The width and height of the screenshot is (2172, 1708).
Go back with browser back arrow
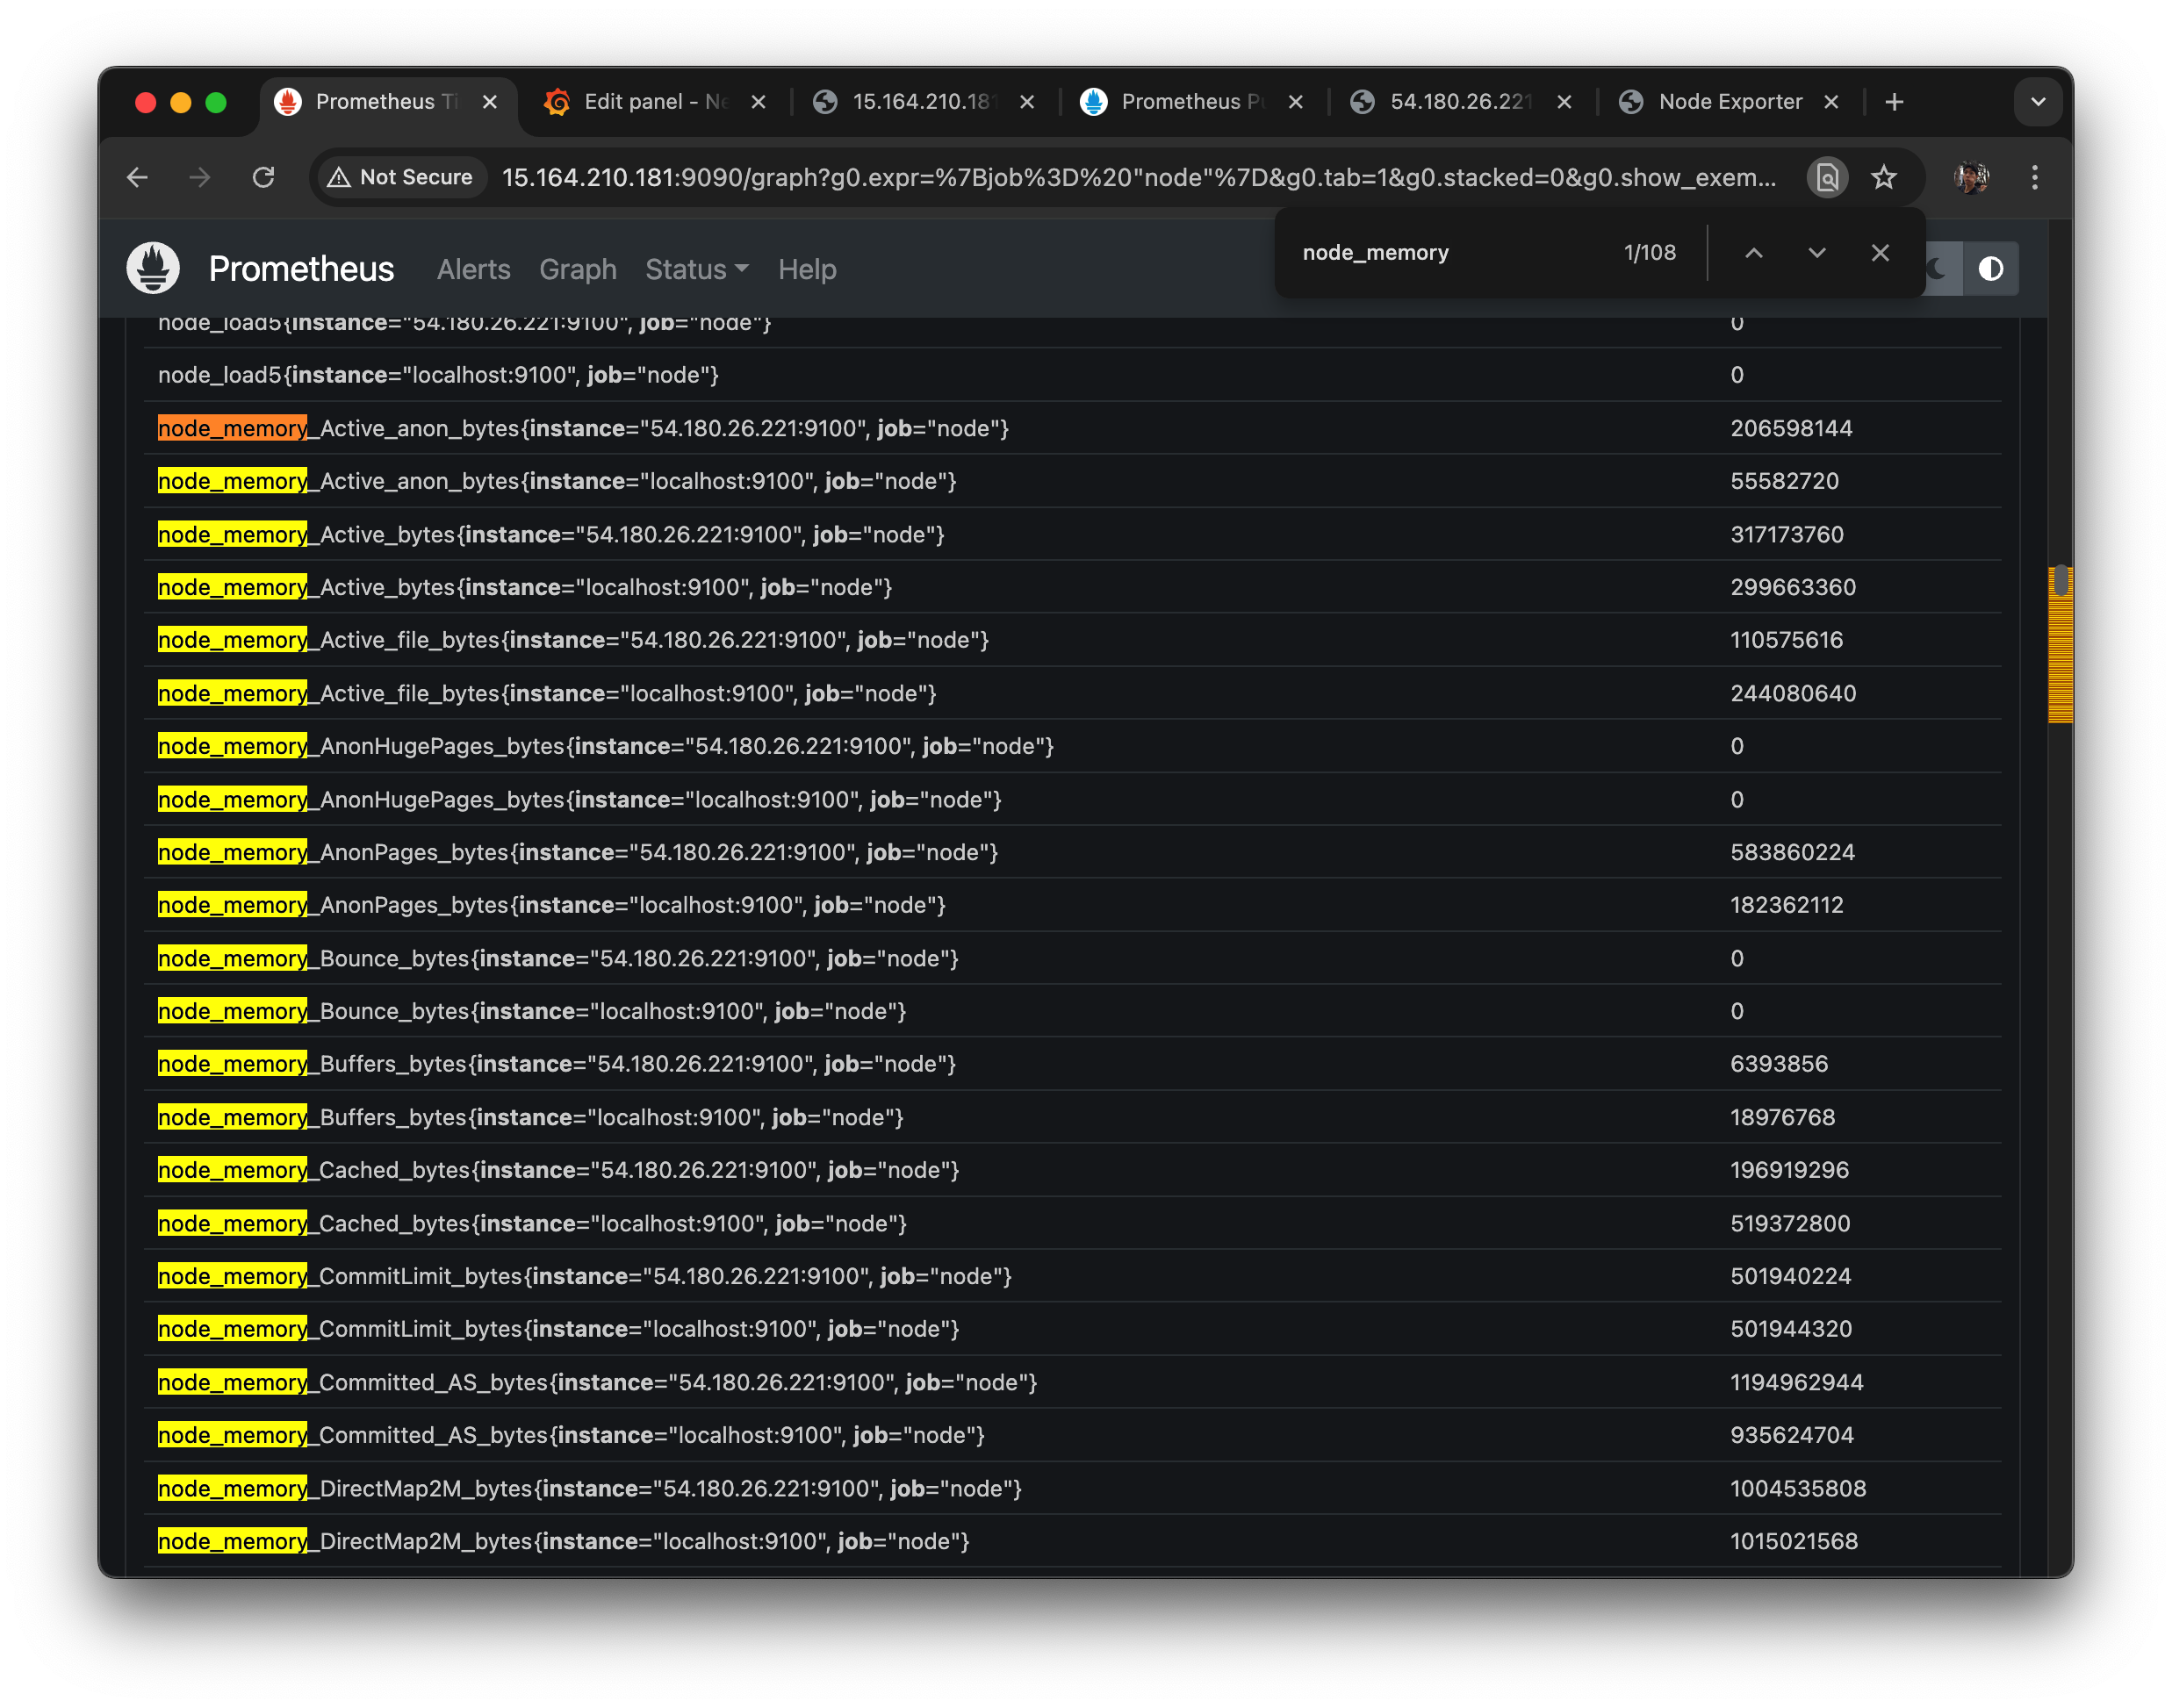pyautogui.click(x=138, y=177)
